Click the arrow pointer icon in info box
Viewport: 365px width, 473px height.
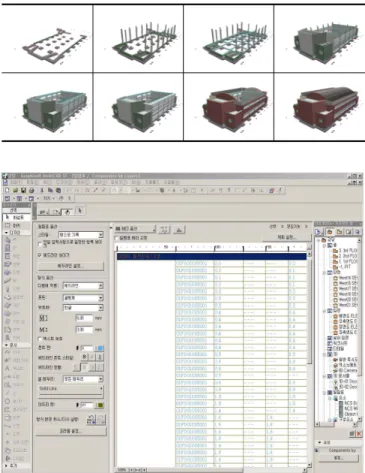[80, 211]
